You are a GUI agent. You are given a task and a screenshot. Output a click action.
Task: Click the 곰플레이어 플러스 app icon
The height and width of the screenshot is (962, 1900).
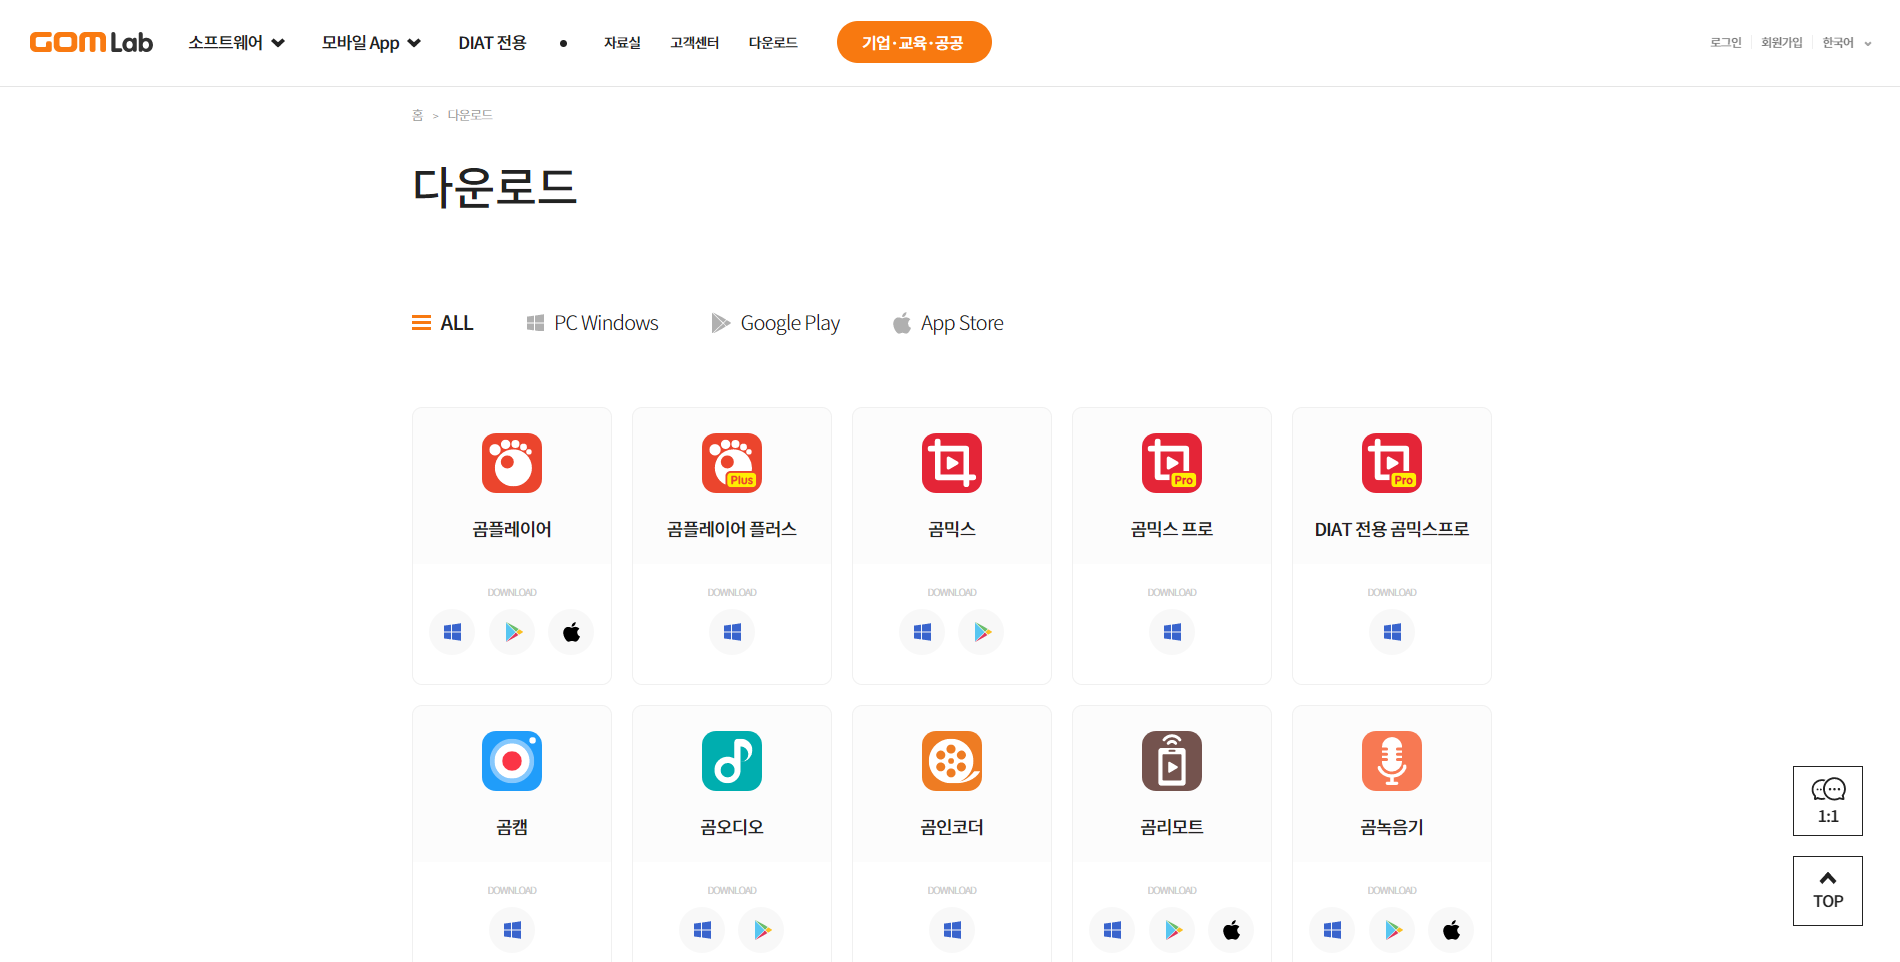[732, 463]
